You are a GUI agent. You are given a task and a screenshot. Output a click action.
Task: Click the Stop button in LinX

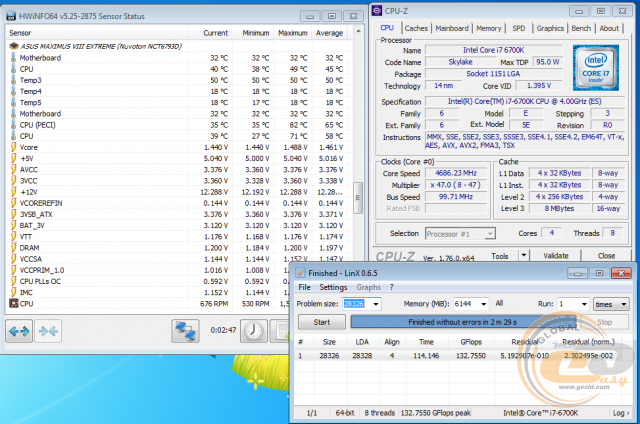(604, 322)
